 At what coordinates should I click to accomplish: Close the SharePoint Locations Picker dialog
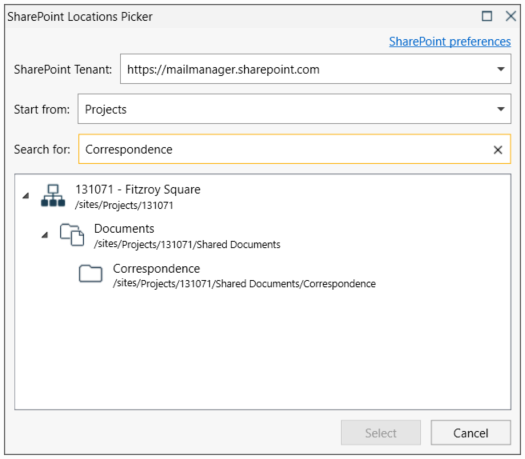(511, 16)
